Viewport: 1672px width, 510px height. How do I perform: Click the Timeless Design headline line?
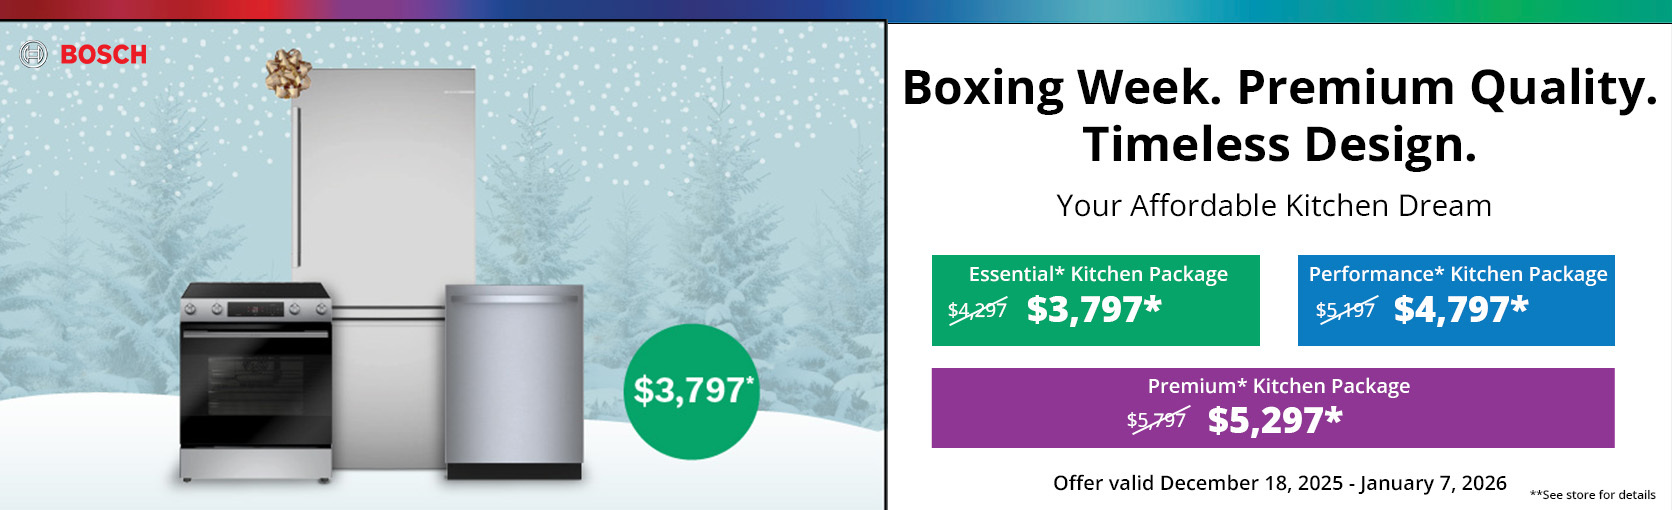1279,145
